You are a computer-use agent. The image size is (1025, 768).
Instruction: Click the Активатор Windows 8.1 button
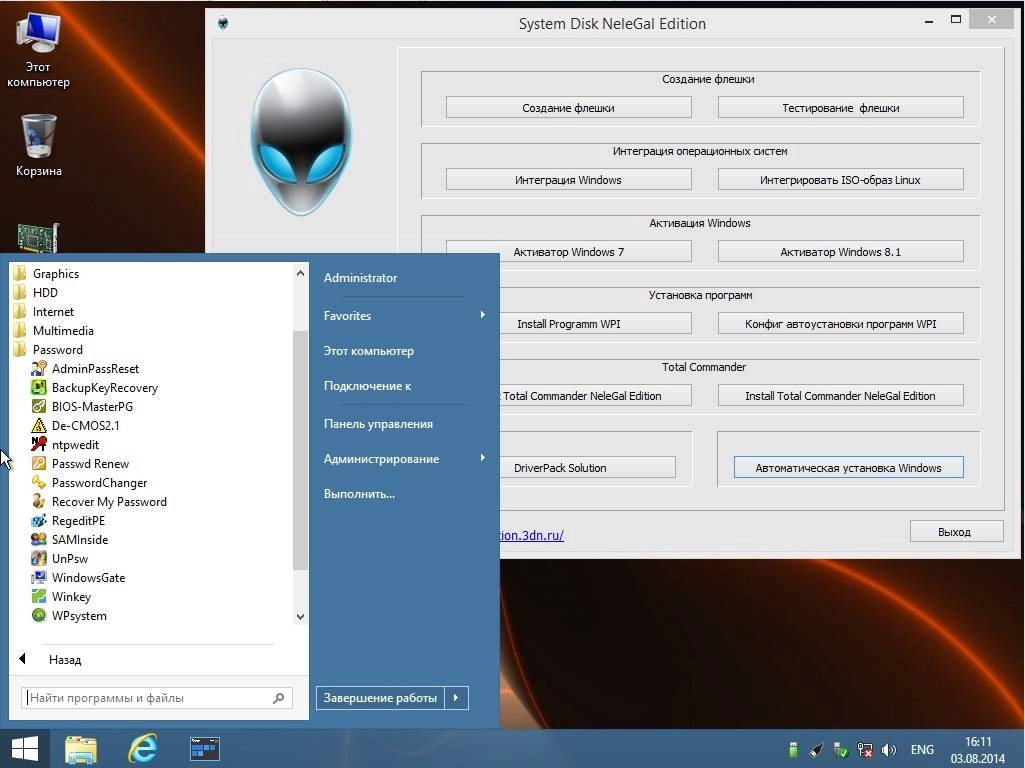pos(840,252)
